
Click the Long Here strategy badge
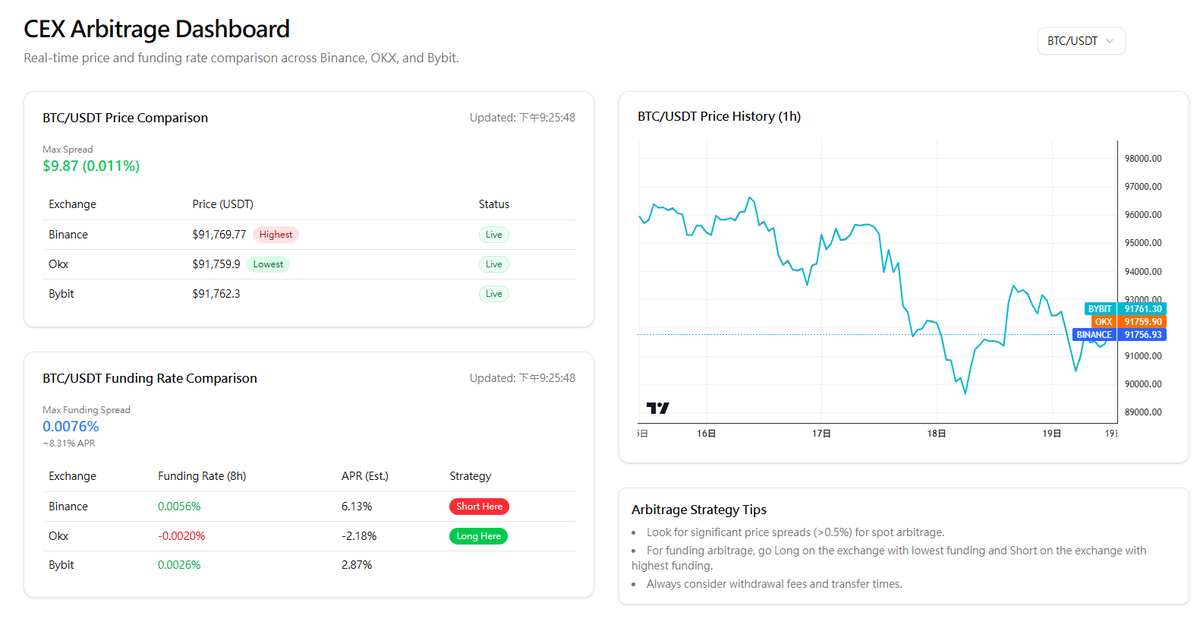point(479,536)
